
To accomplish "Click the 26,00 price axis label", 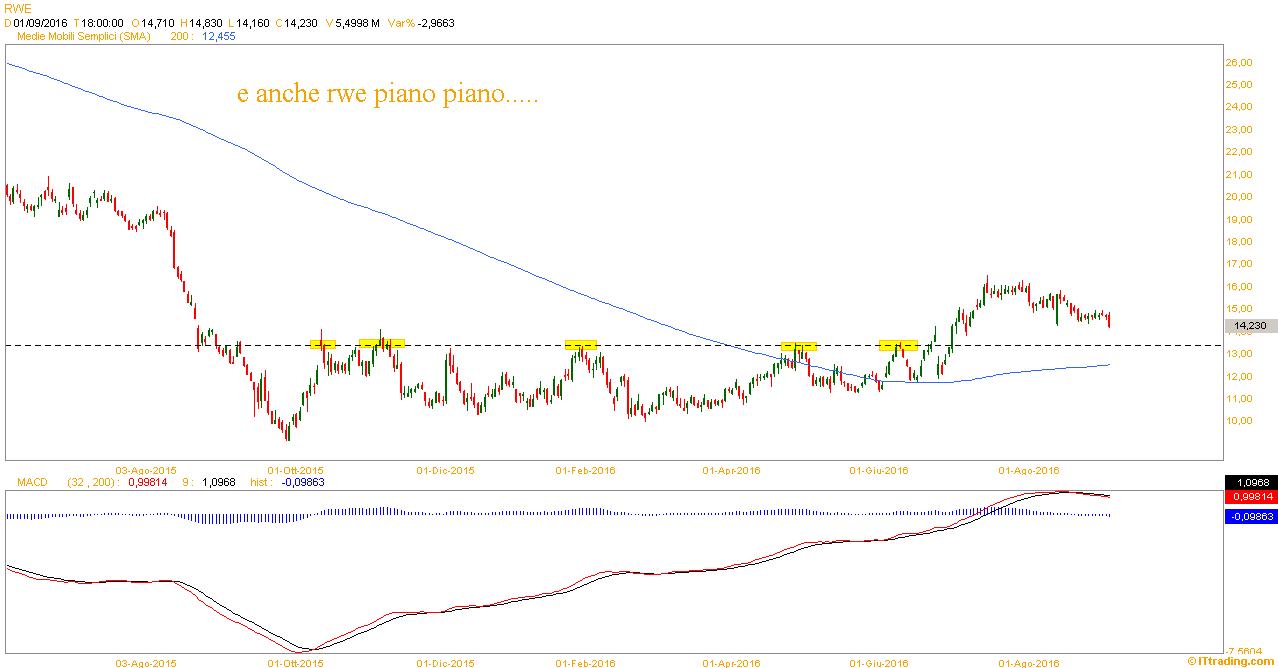I will click(x=1239, y=62).
